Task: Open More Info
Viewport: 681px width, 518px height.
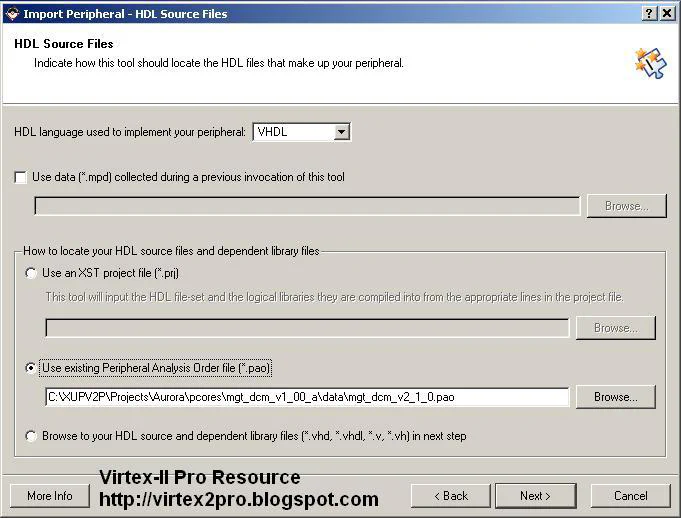Action: click(50, 495)
